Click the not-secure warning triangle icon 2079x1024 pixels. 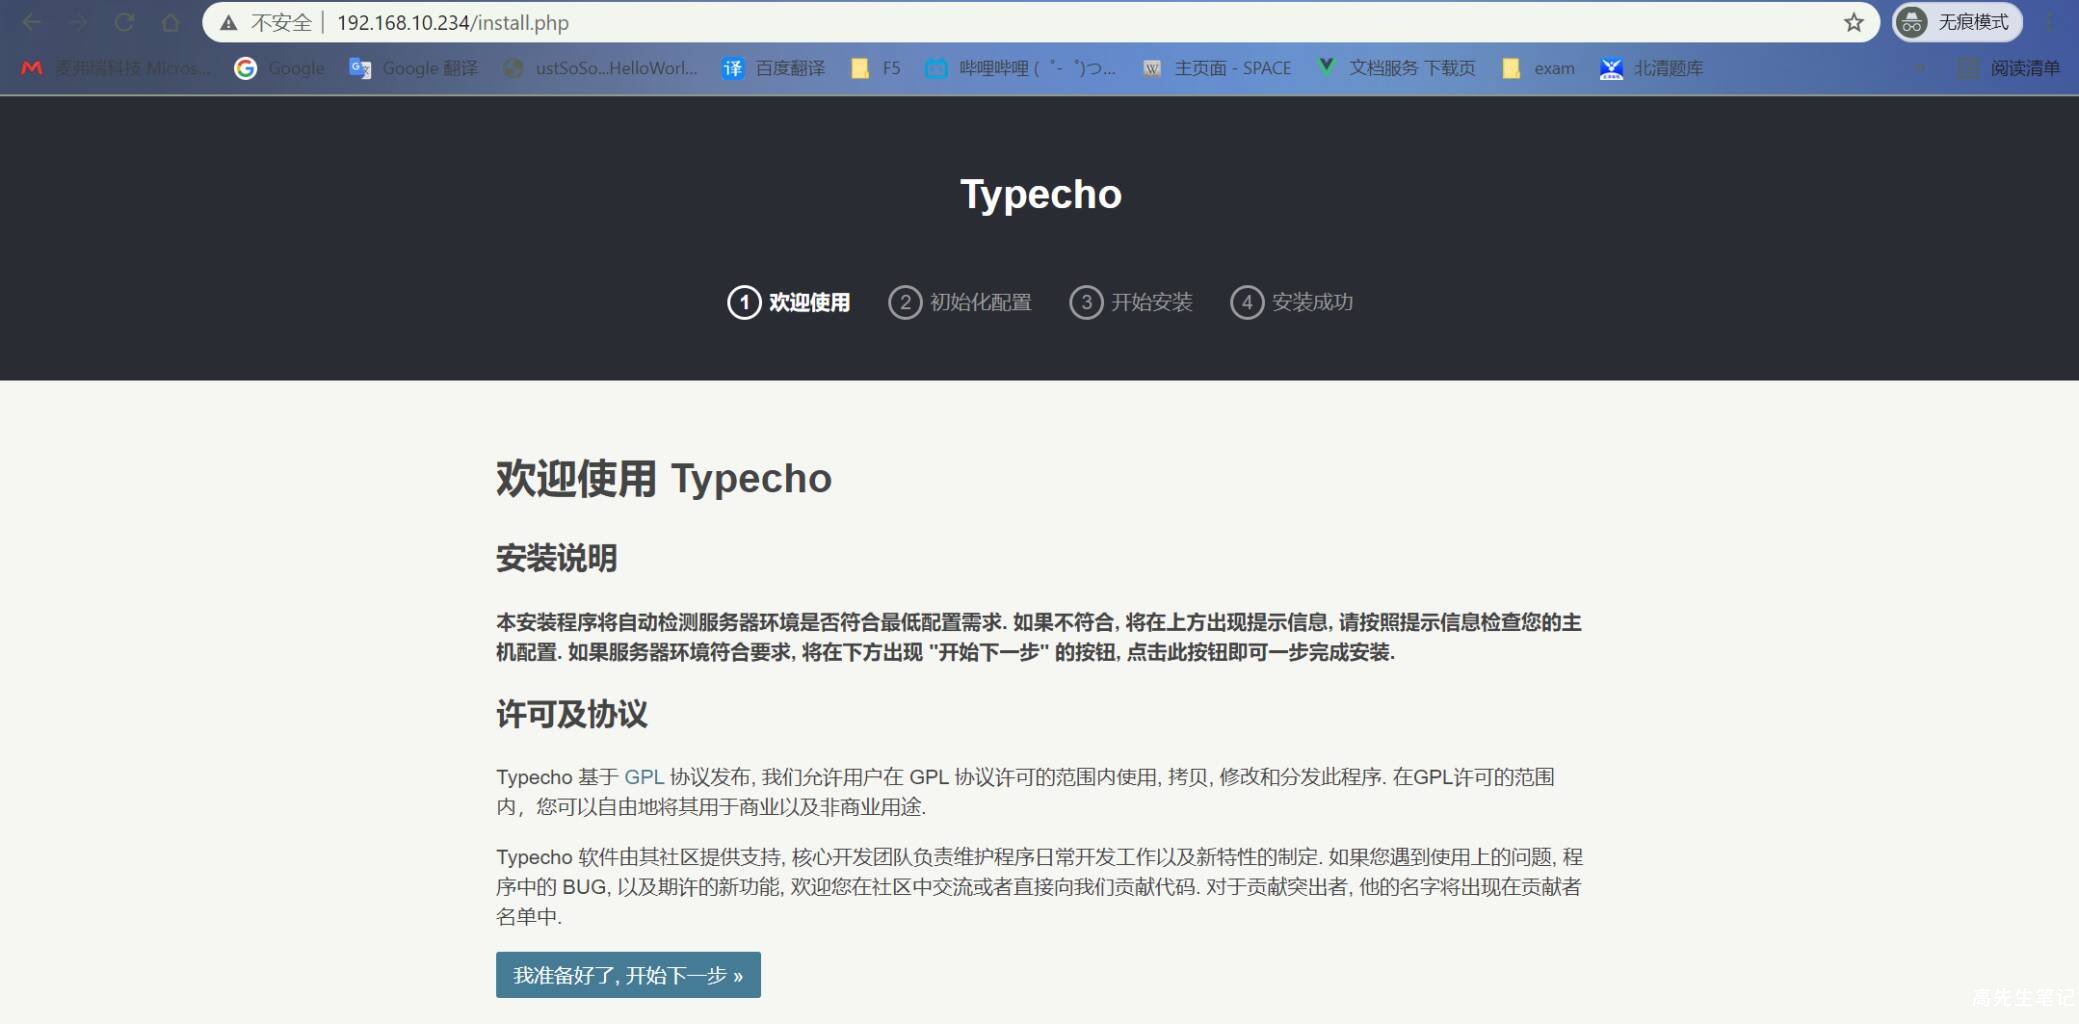click(x=229, y=23)
